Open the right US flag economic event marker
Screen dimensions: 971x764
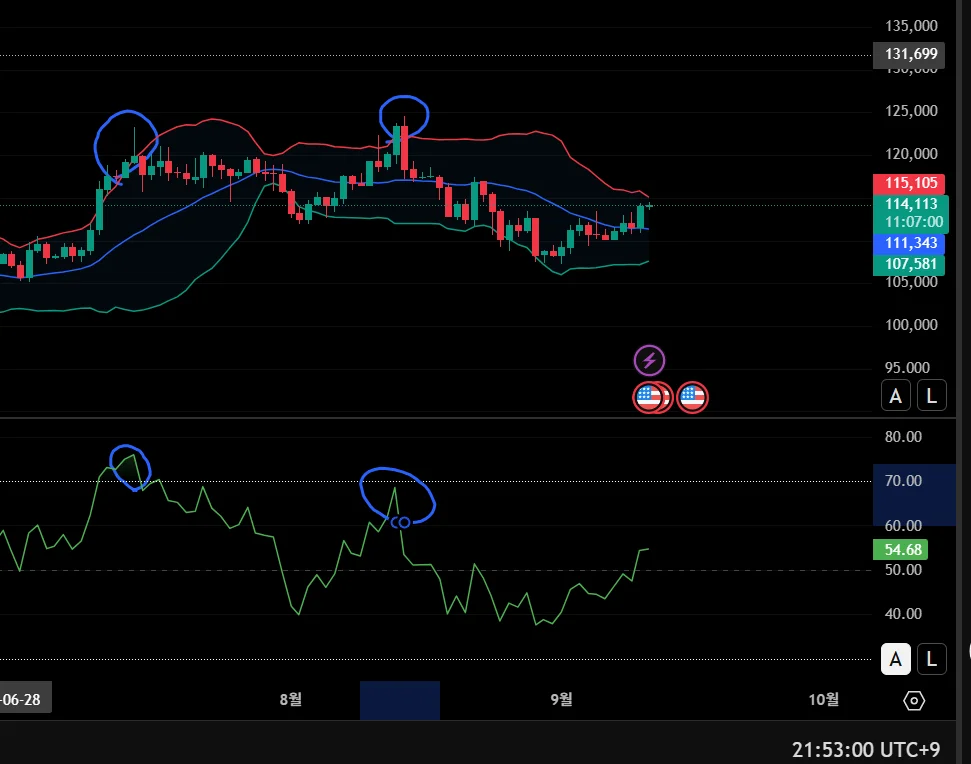[x=692, y=397]
